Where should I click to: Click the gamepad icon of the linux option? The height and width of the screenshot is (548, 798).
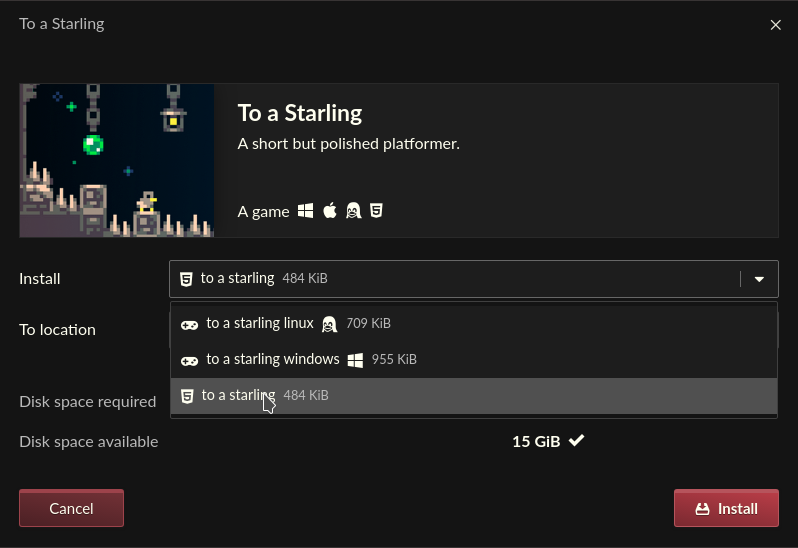pos(189,325)
